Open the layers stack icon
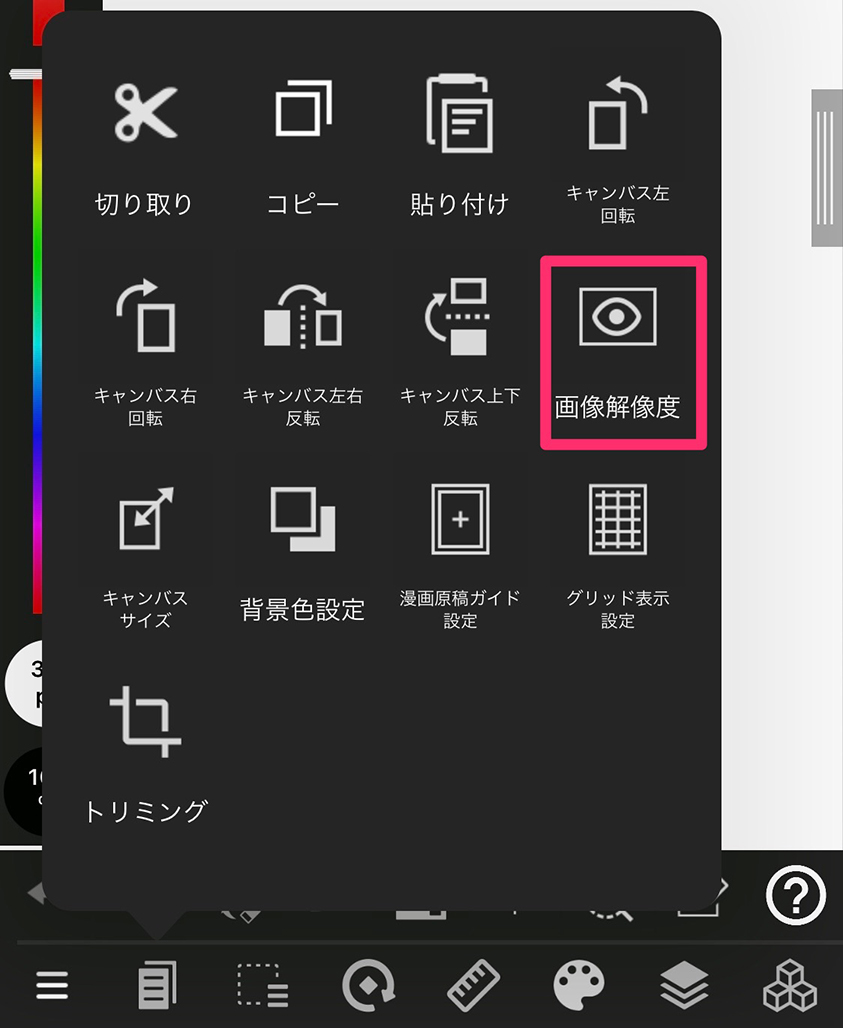This screenshot has width=843, height=1028. click(x=684, y=985)
